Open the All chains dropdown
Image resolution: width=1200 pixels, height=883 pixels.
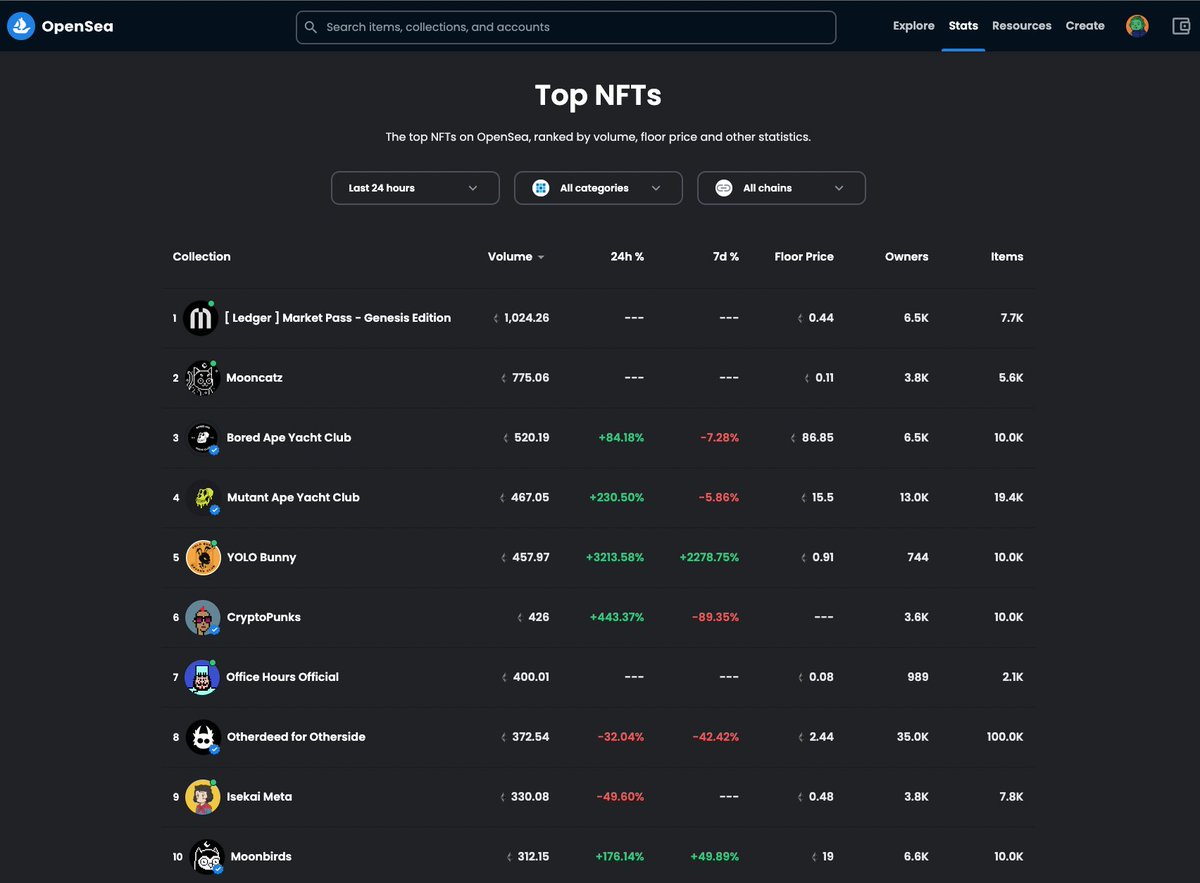click(781, 188)
